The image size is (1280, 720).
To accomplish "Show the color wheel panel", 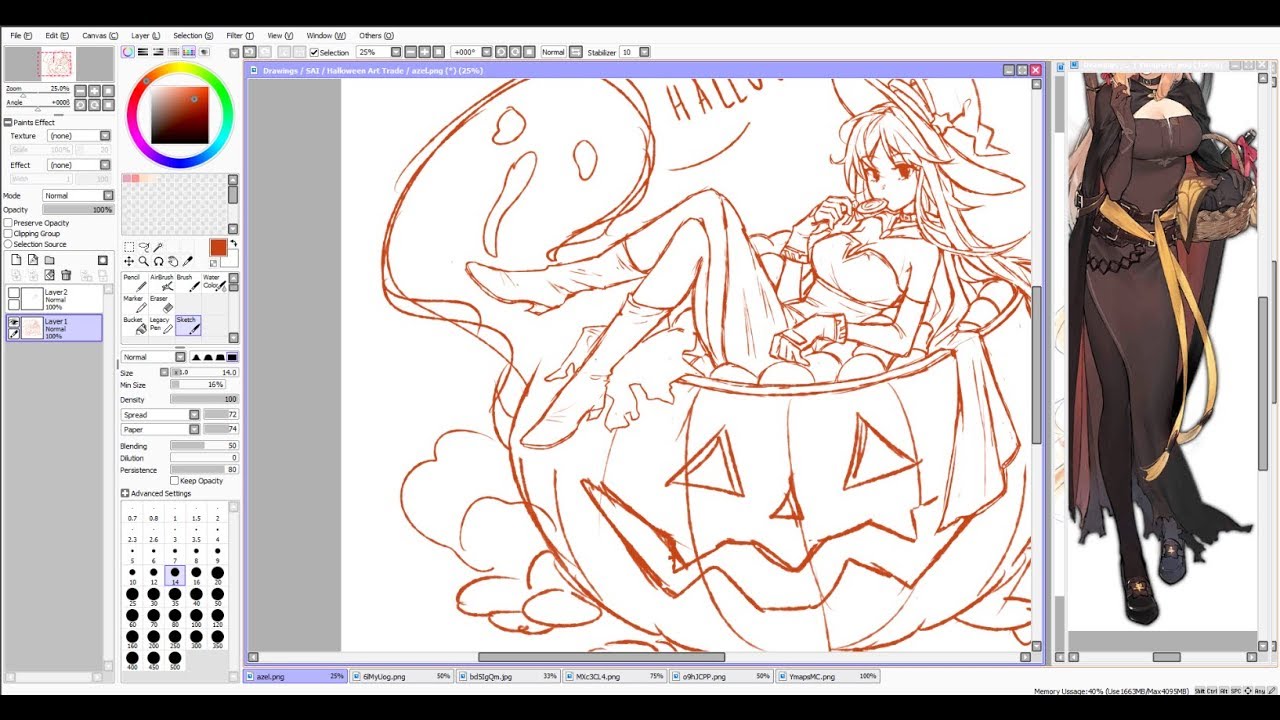I will pos(128,52).
